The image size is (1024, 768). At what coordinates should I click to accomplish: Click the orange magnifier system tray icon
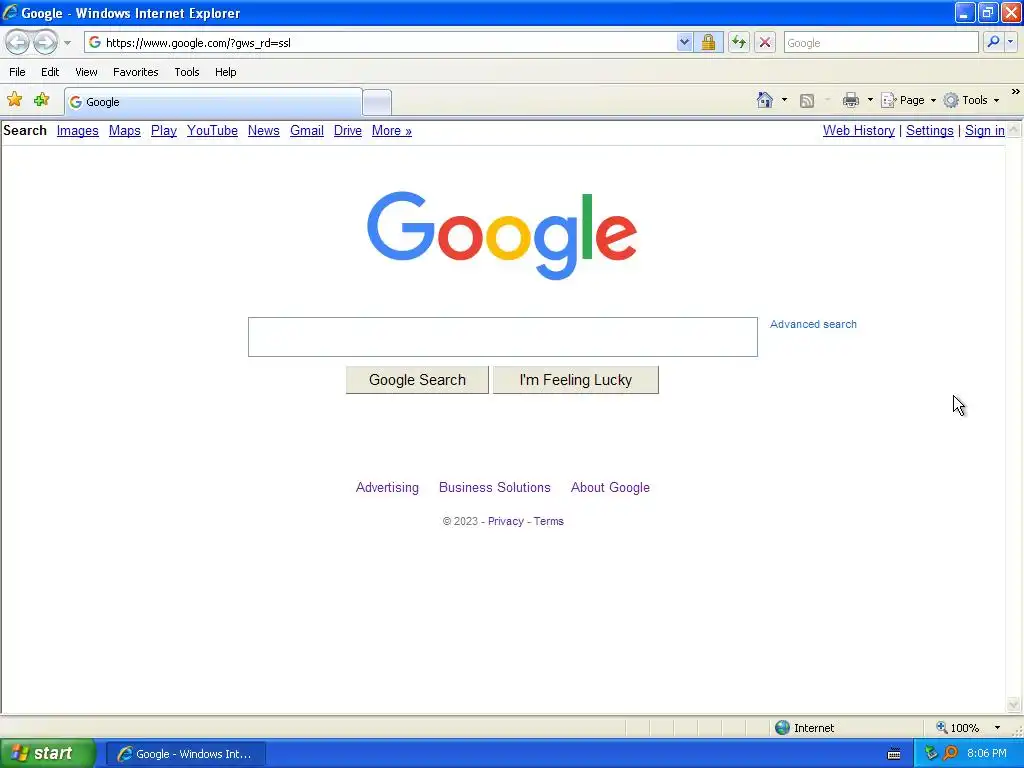pyautogui.click(x=950, y=754)
